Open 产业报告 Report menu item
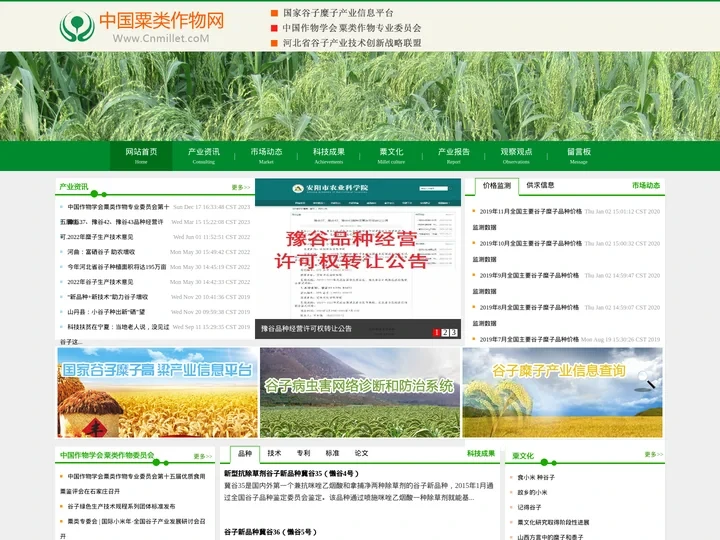Image resolution: width=720 pixels, height=540 pixels. pos(453,156)
